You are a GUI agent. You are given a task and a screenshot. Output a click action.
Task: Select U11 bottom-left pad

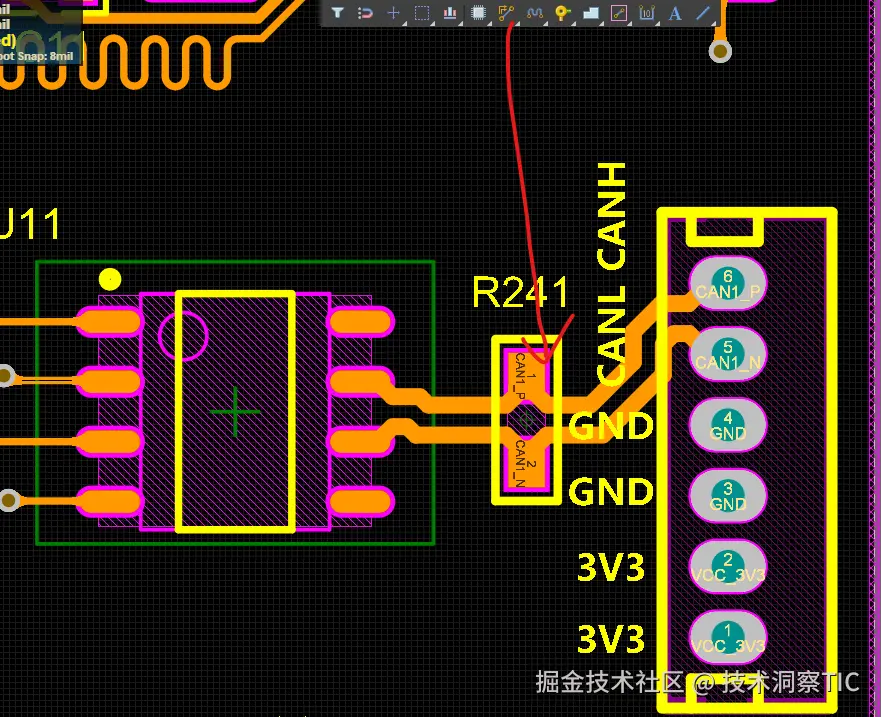108,501
